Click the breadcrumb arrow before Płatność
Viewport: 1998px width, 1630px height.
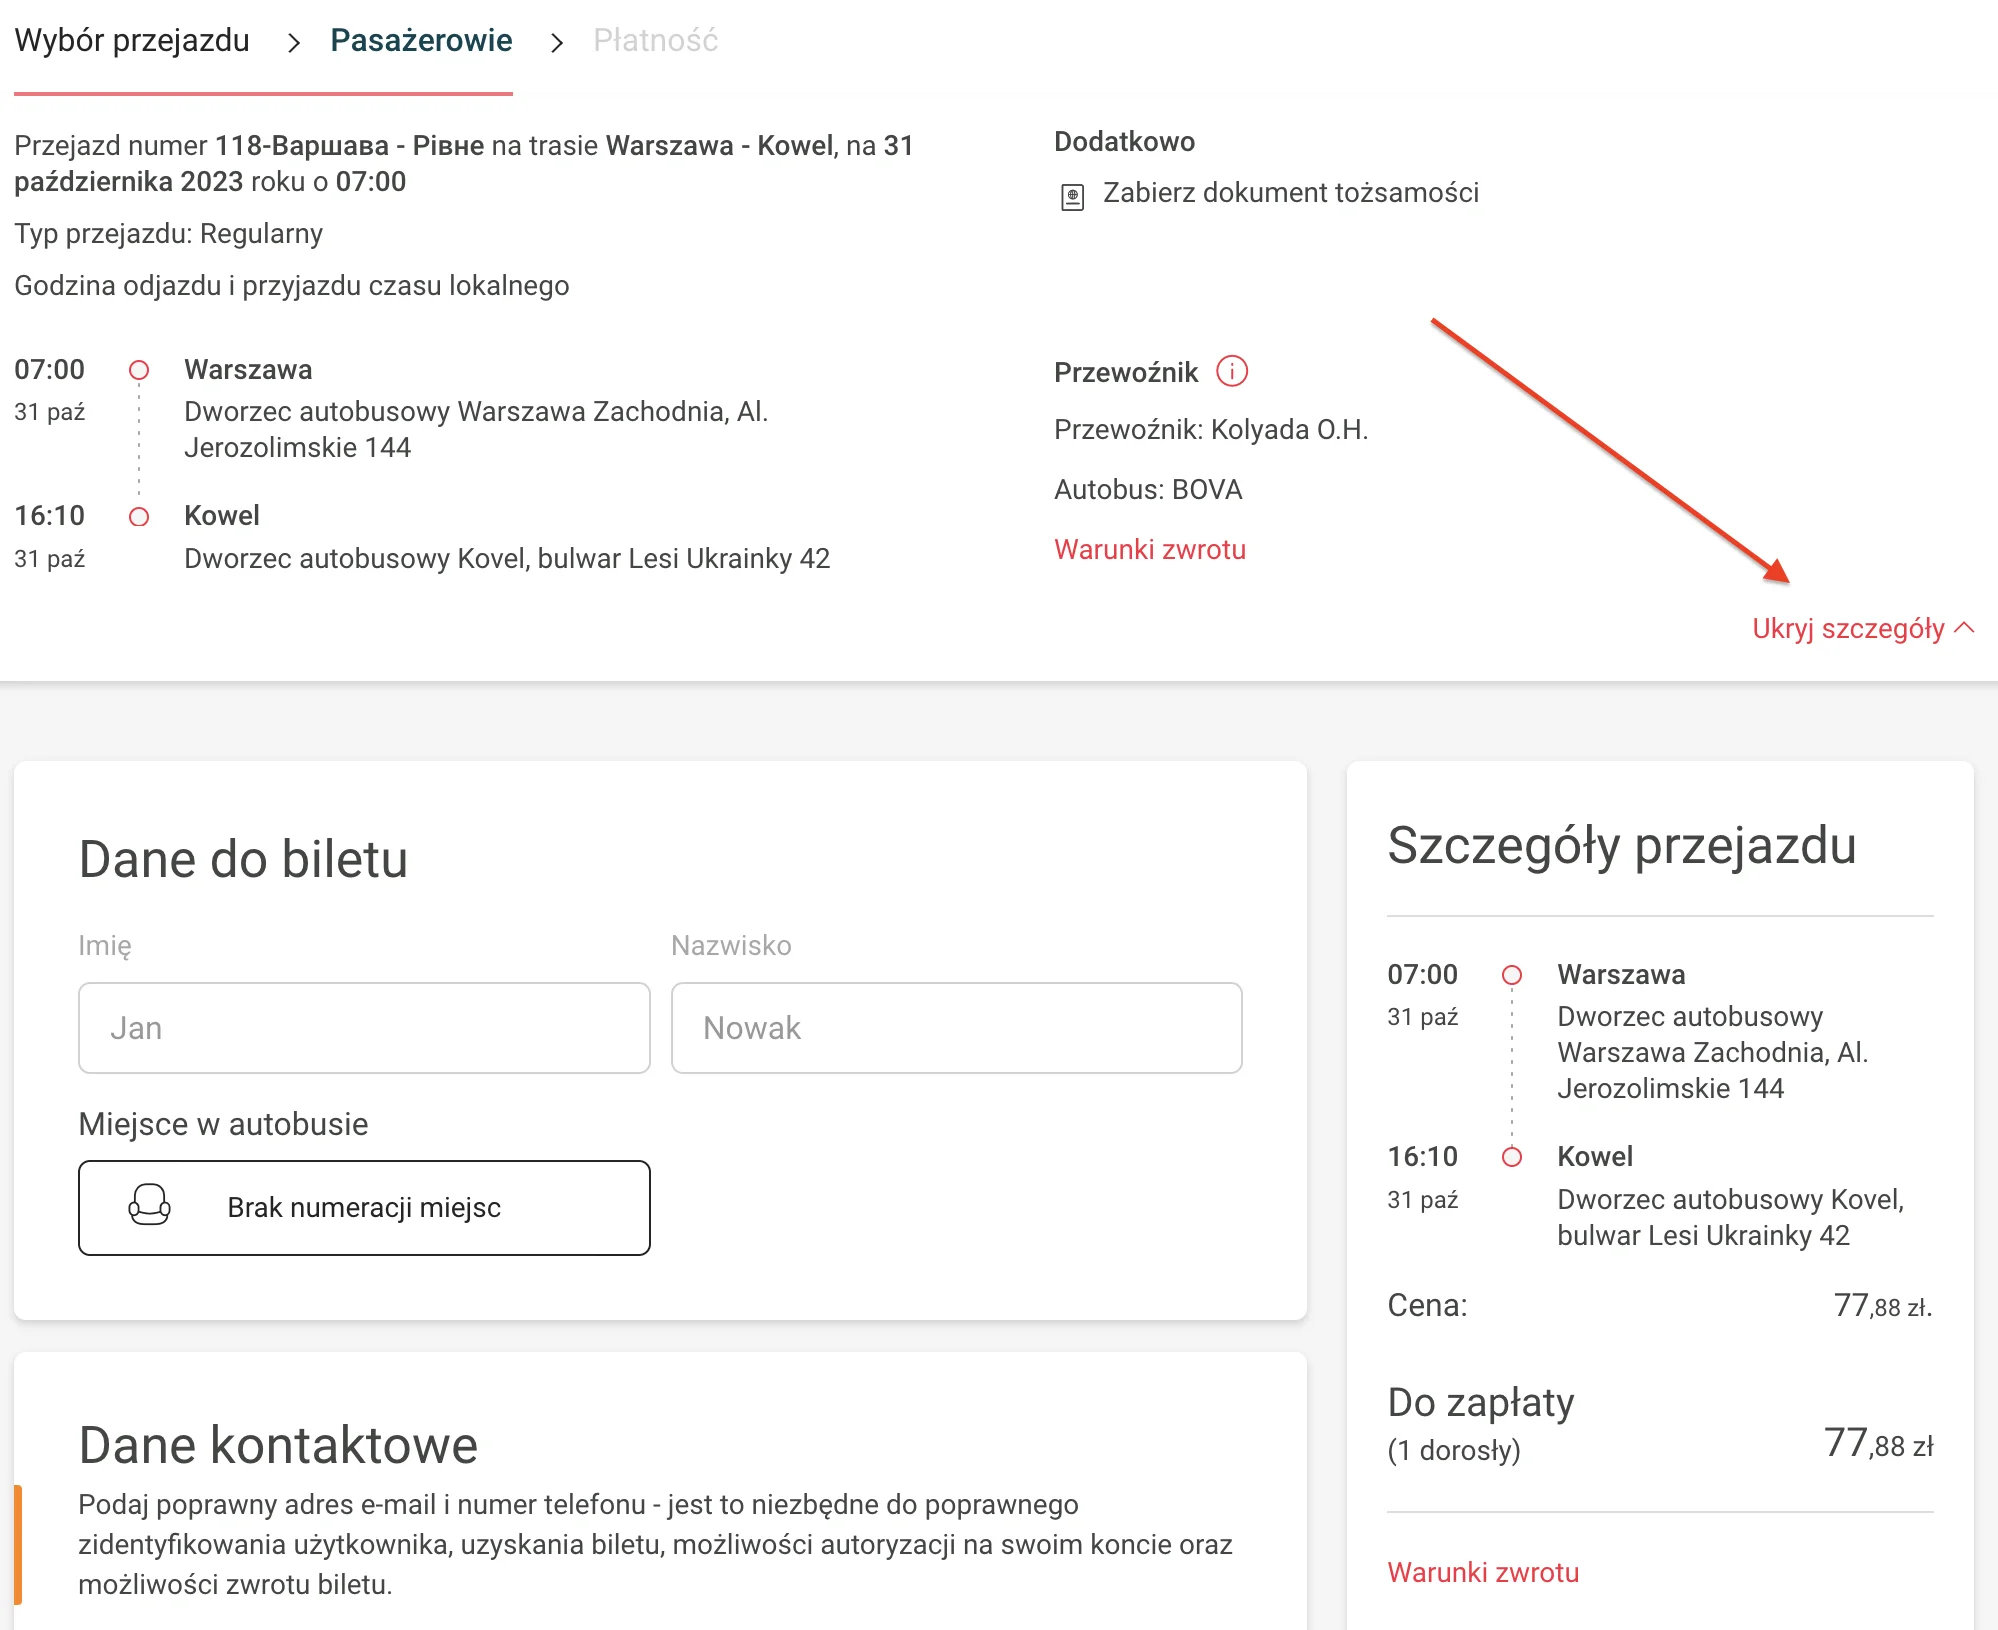tap(557, 43)
